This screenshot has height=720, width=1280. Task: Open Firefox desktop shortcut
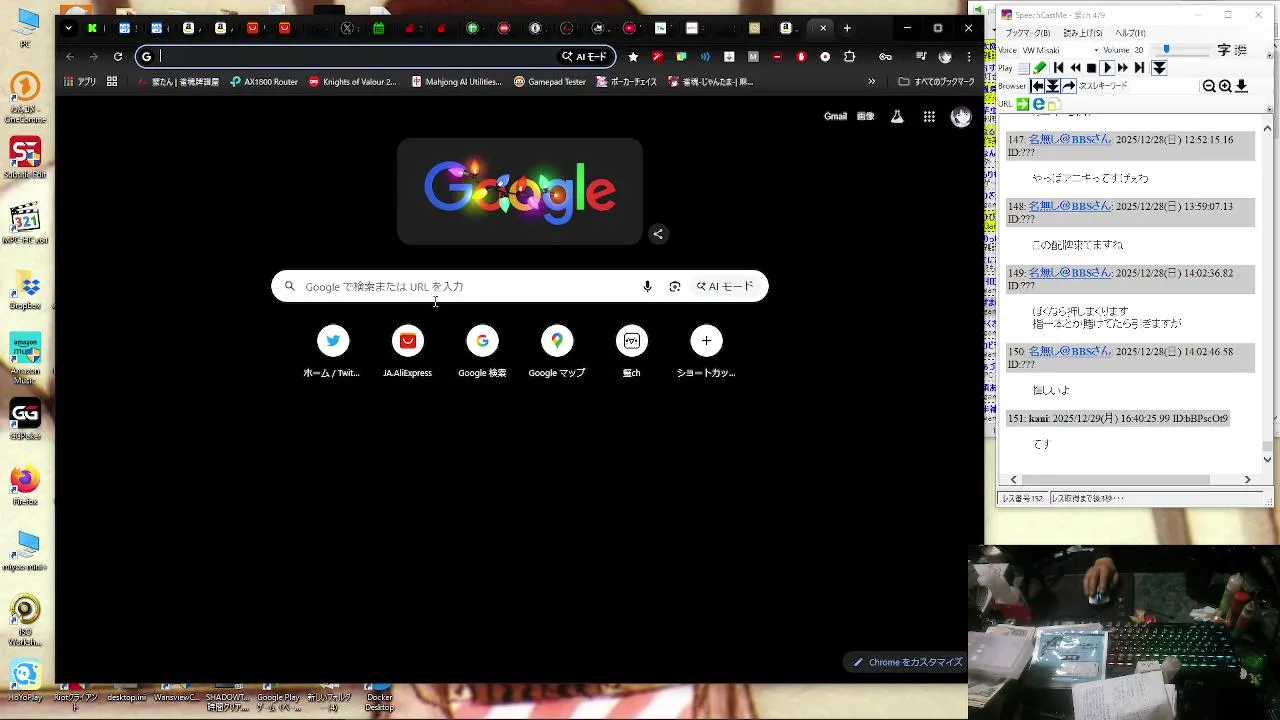point(25,485)
